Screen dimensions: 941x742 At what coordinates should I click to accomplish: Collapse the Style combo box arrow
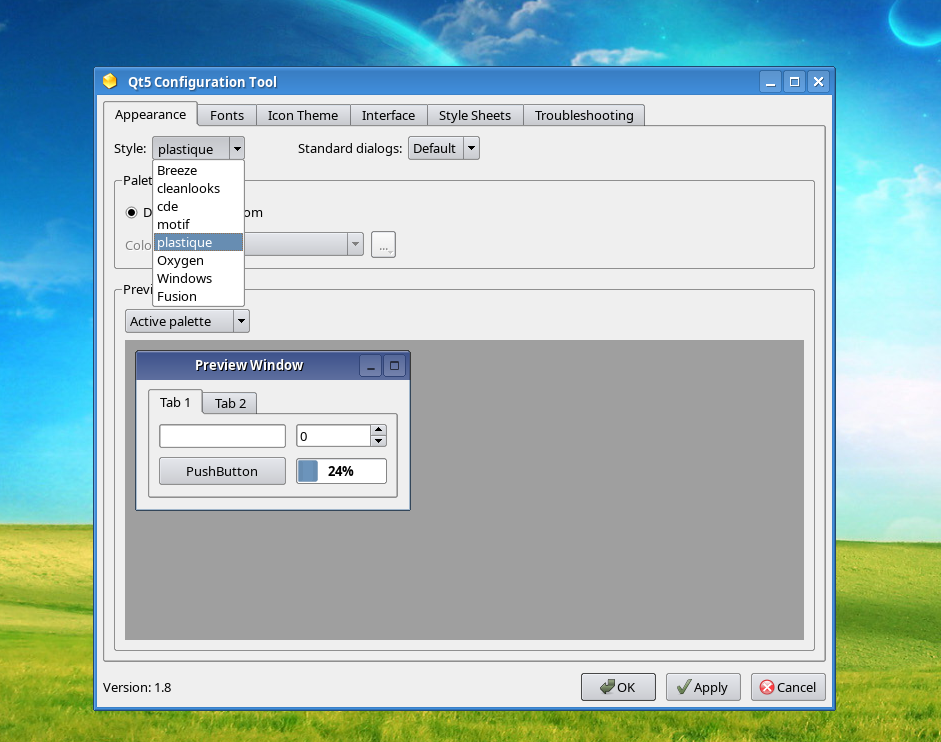tap(237, 148)
